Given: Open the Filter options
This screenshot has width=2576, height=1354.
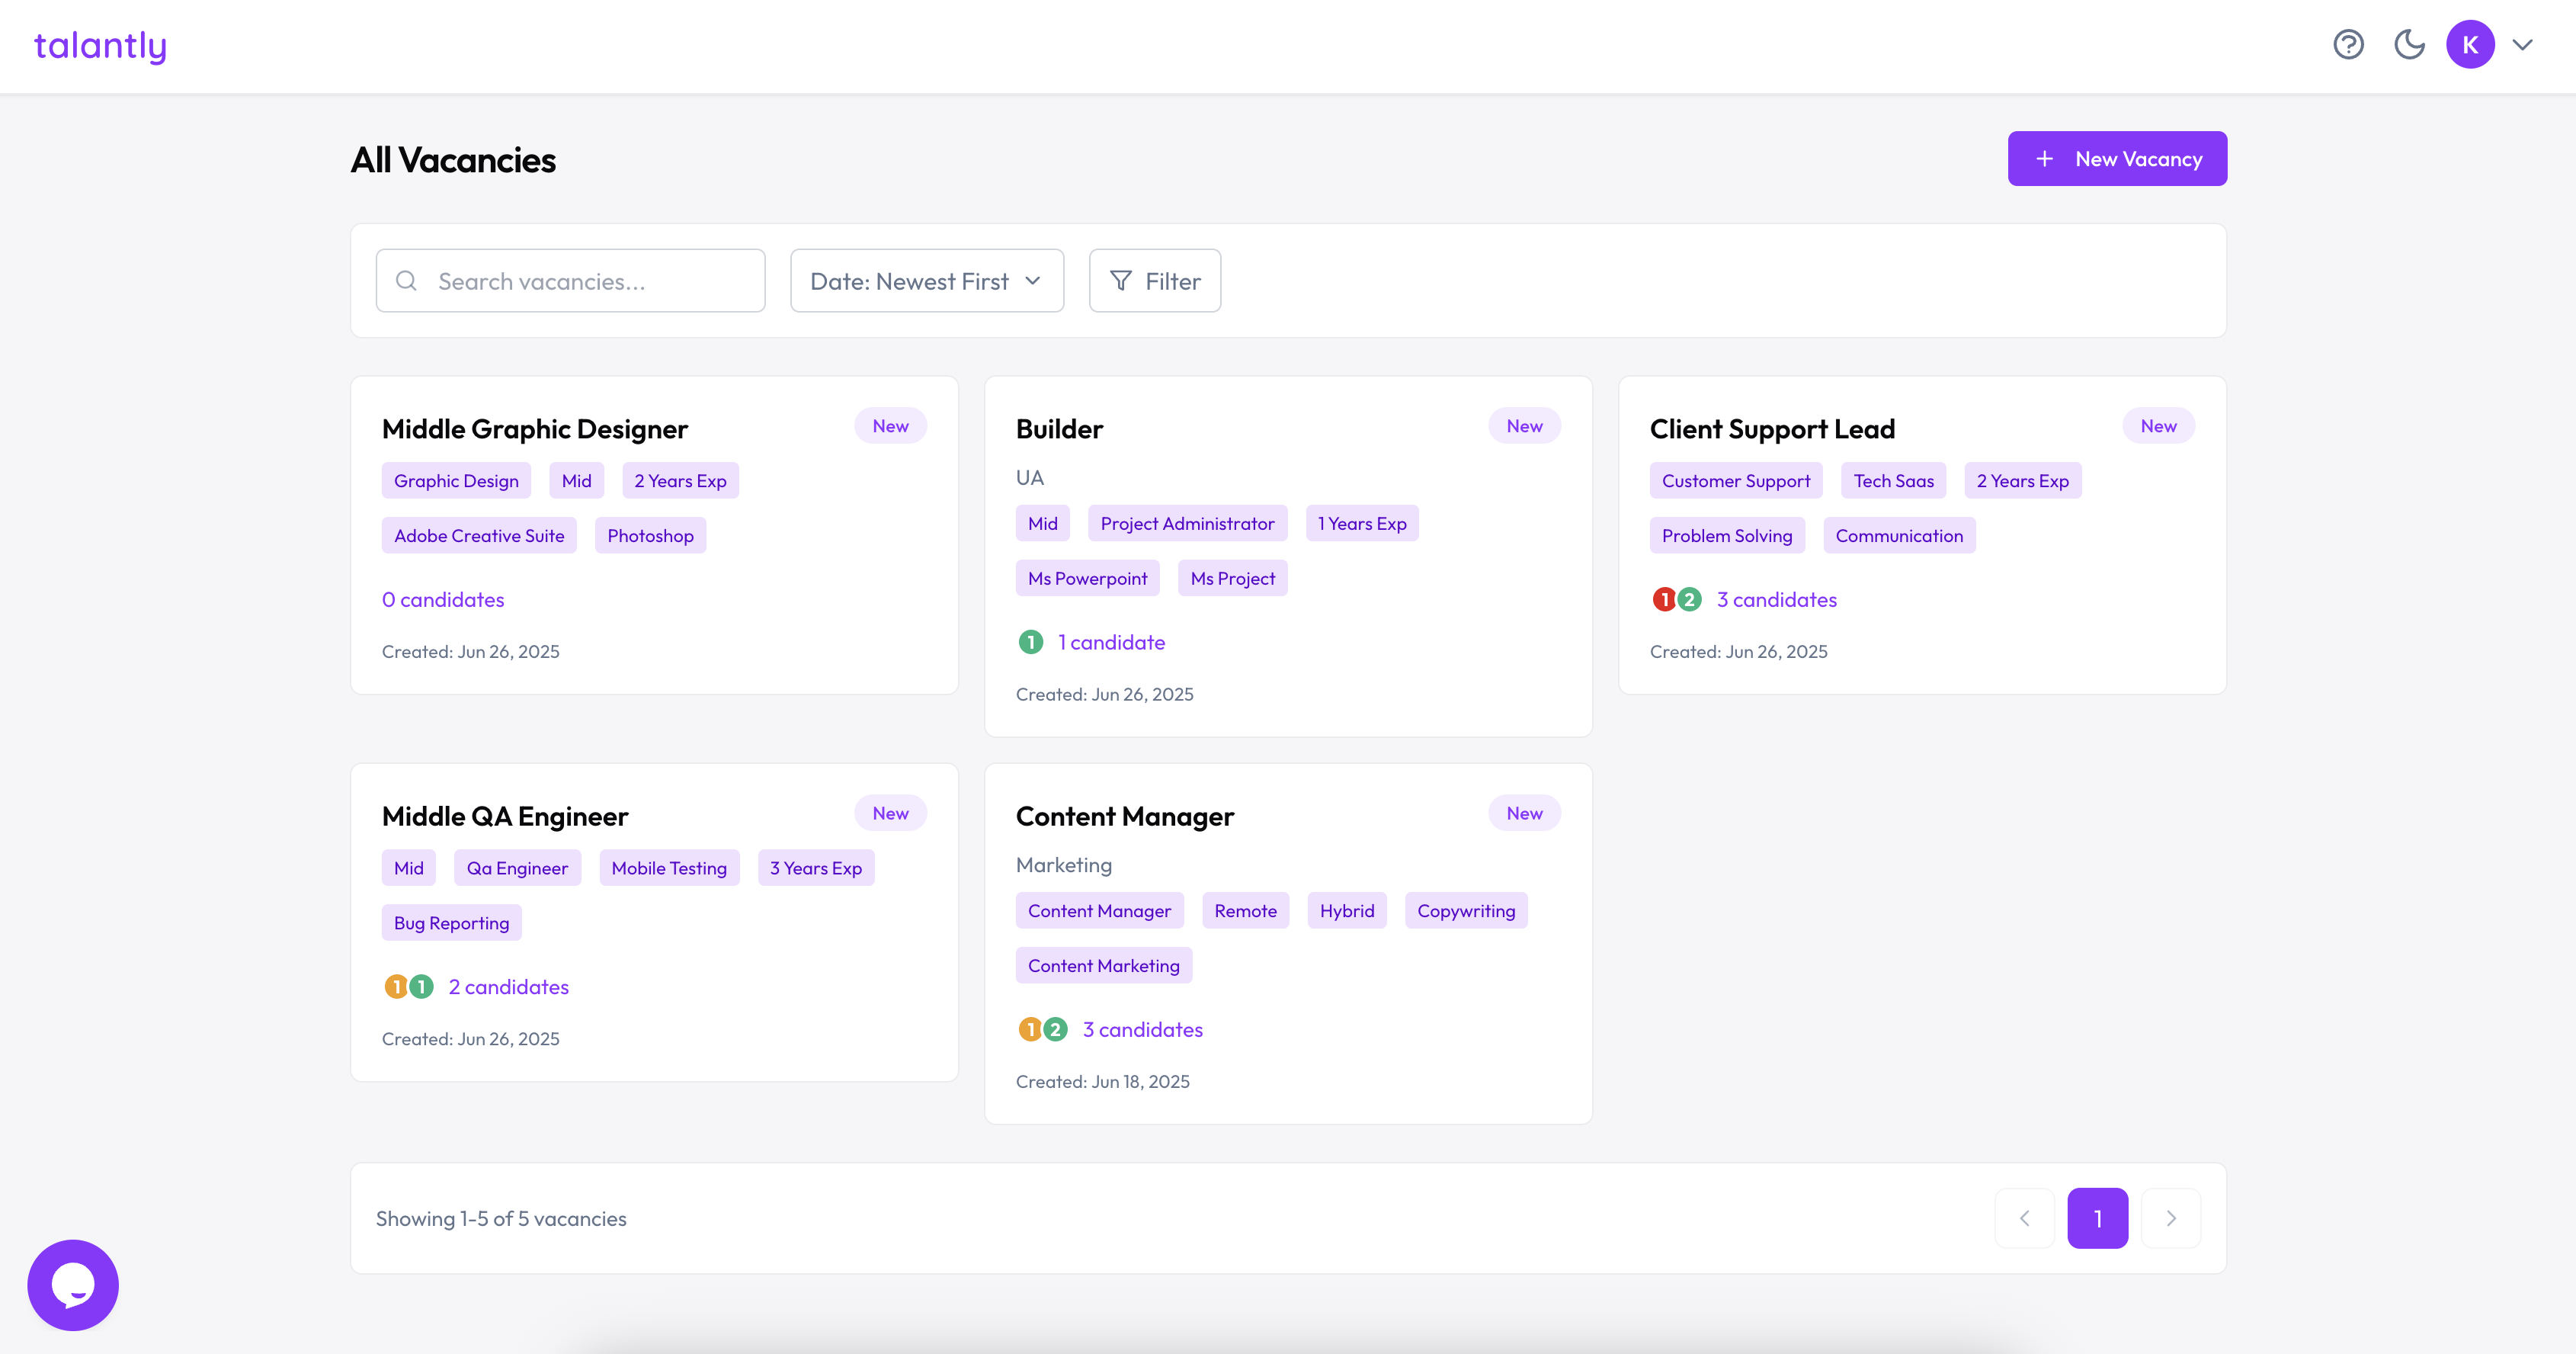Looking at the screenshot, I should tap(1154, 281).
